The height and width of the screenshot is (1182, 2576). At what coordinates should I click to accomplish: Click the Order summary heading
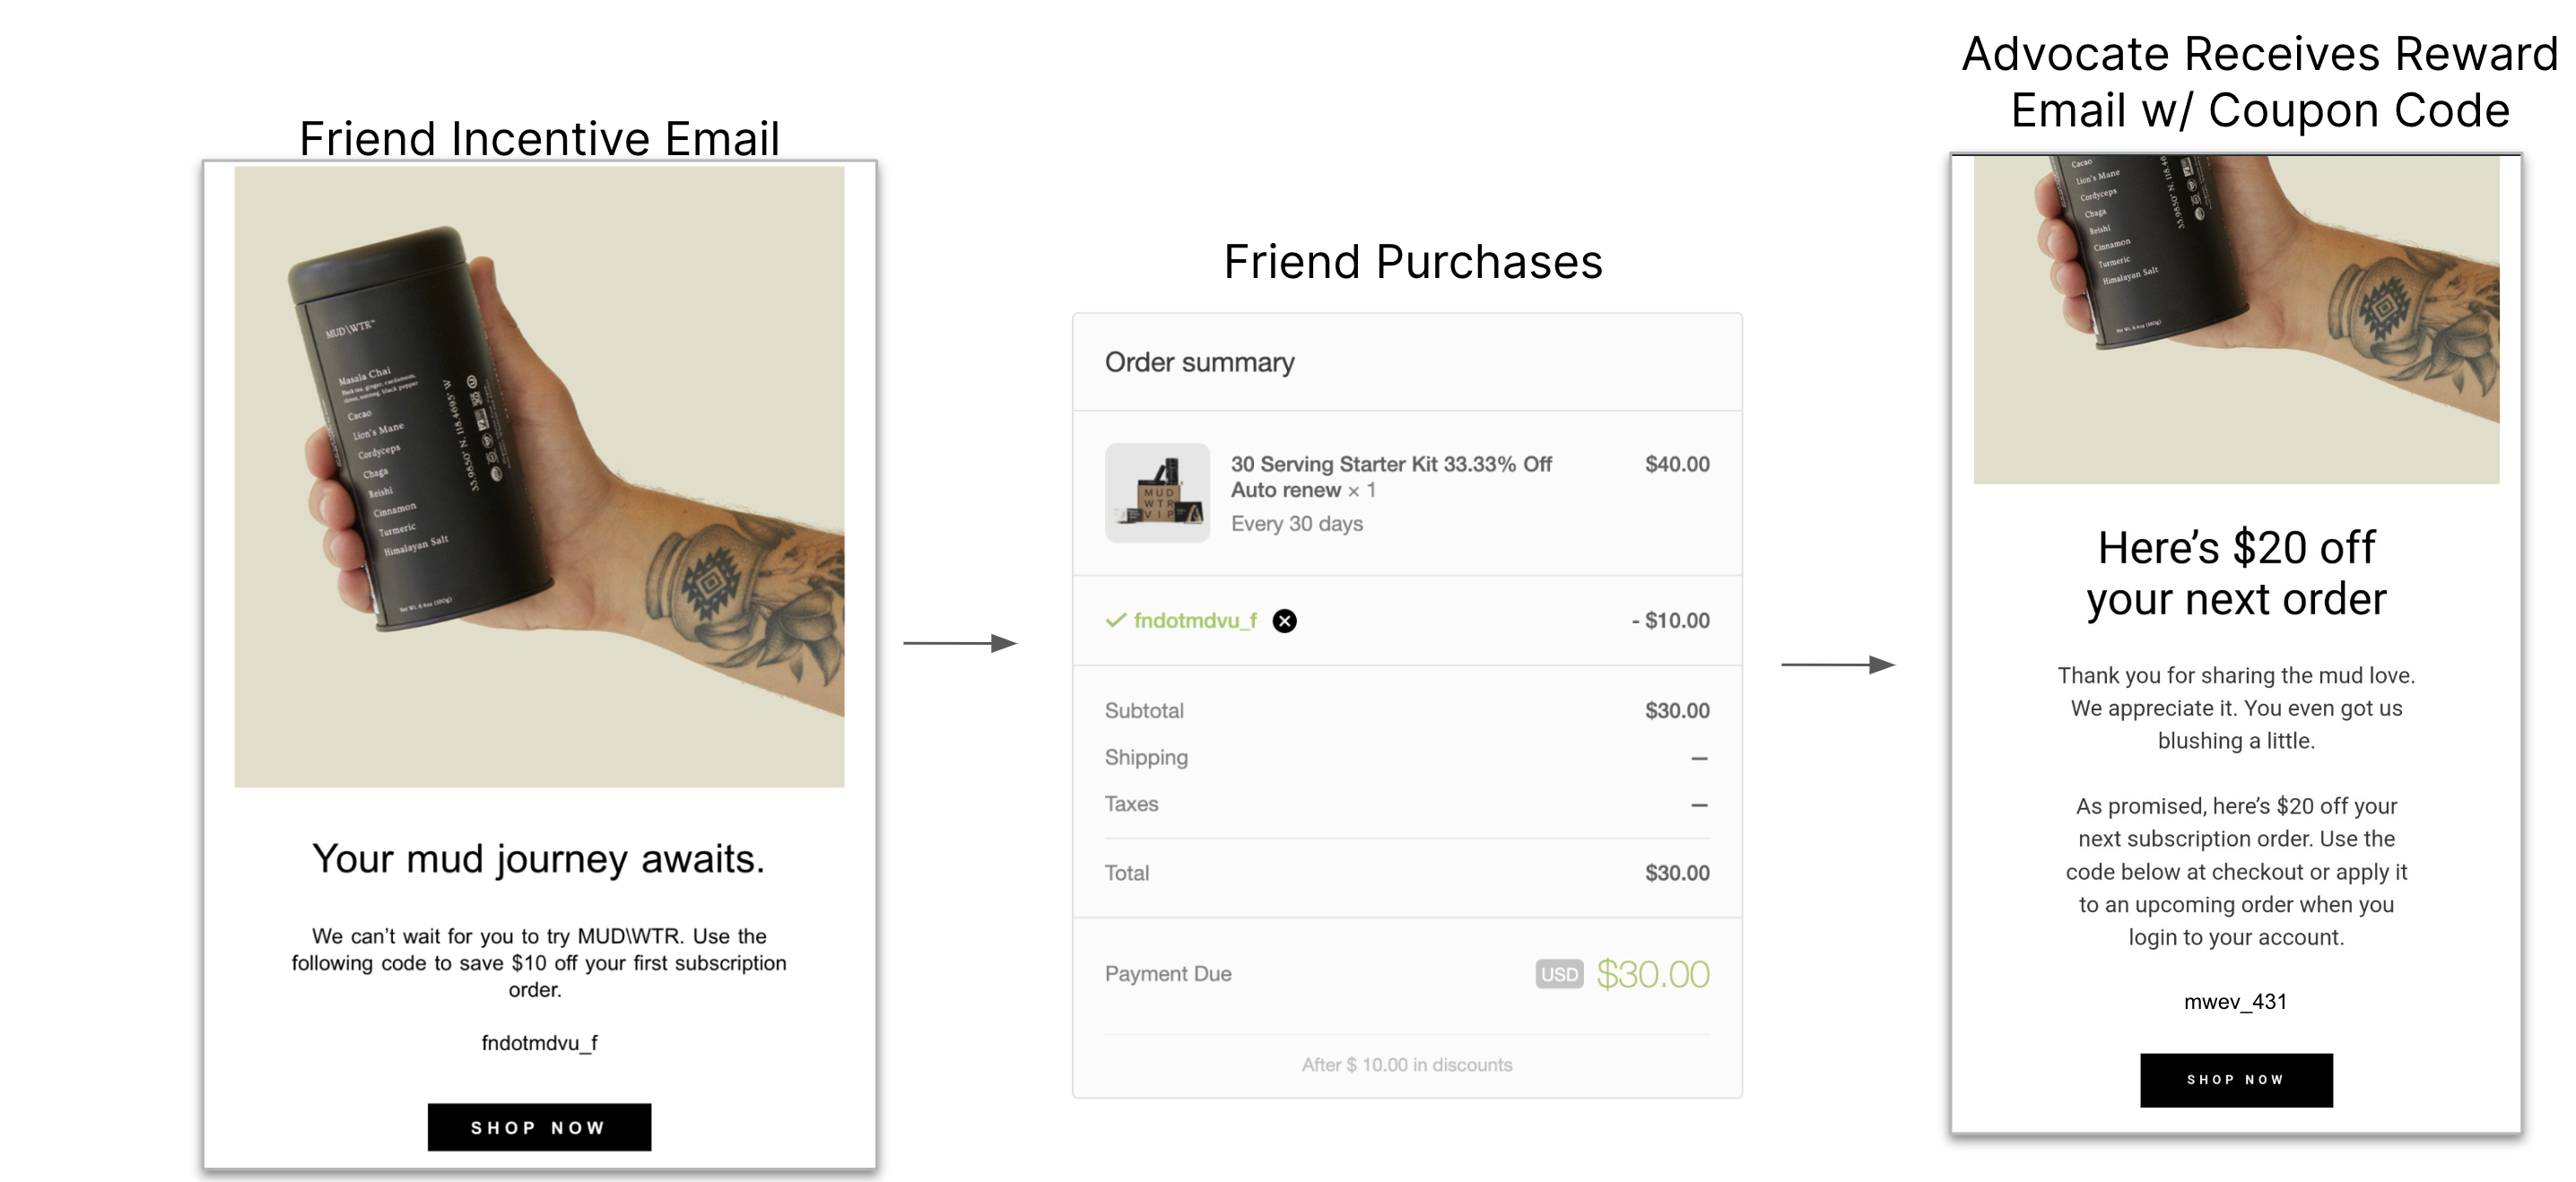point(1199,362)
